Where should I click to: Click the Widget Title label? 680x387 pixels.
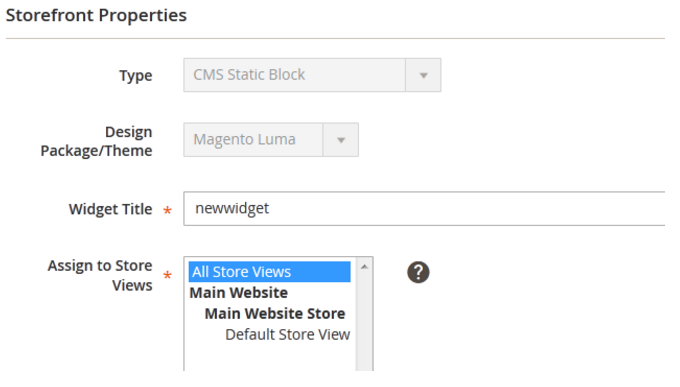point(111,209)
